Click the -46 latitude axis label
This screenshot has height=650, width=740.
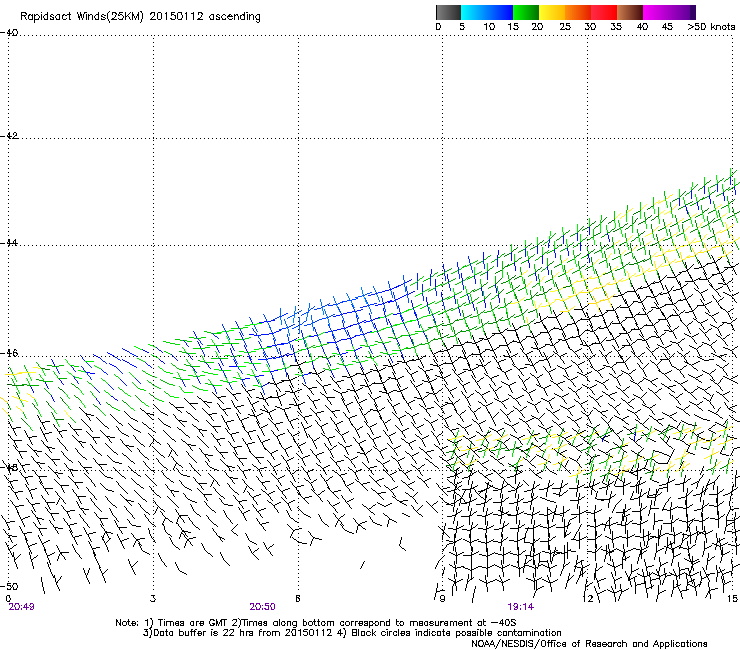[9, 353]
